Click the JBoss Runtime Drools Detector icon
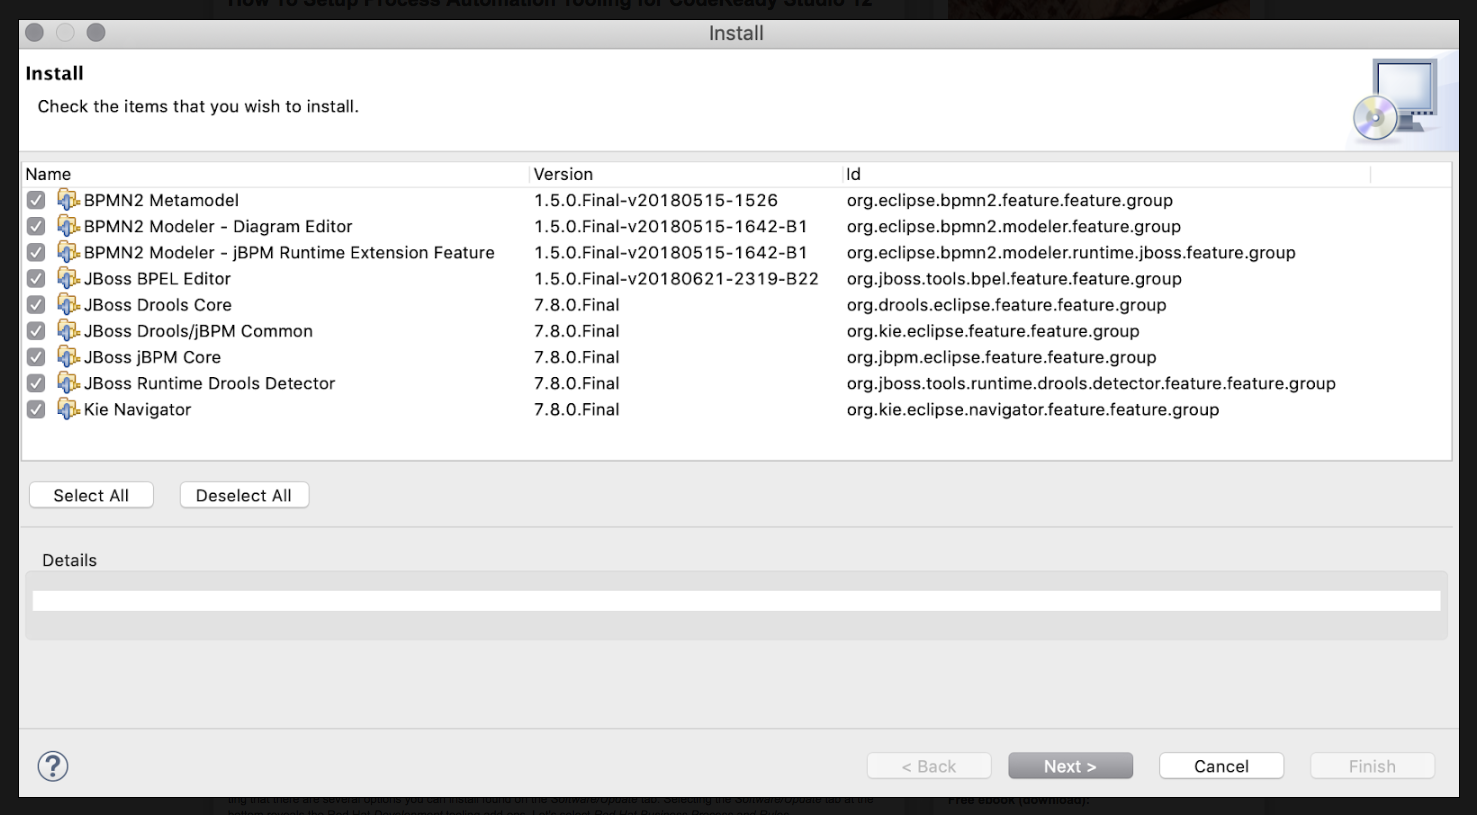The image size is (1477, 815). click(68, 382)
